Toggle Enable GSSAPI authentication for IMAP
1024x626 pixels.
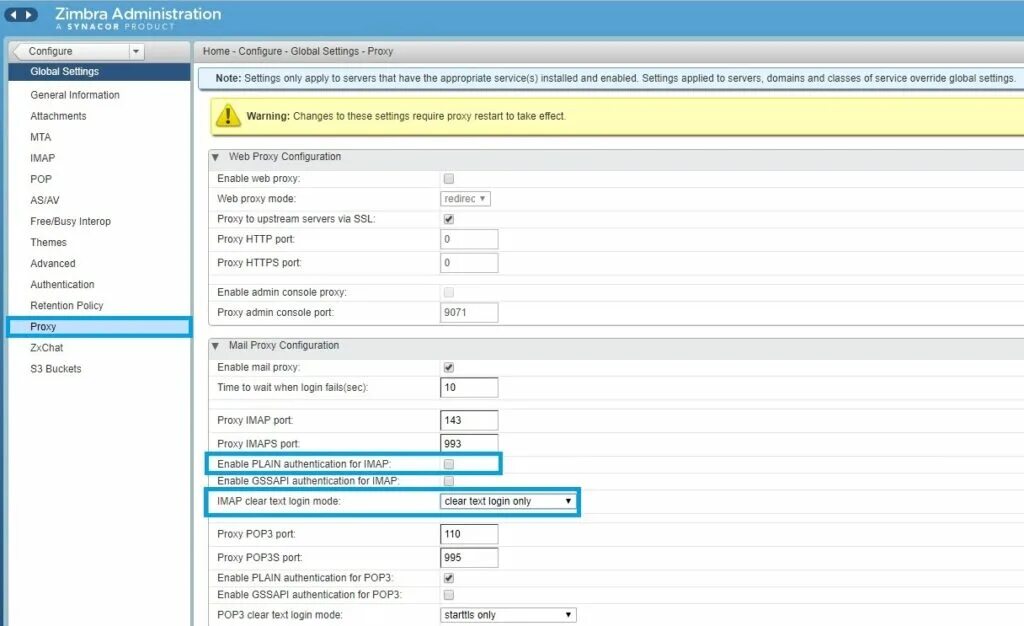(x=449, y=480)
